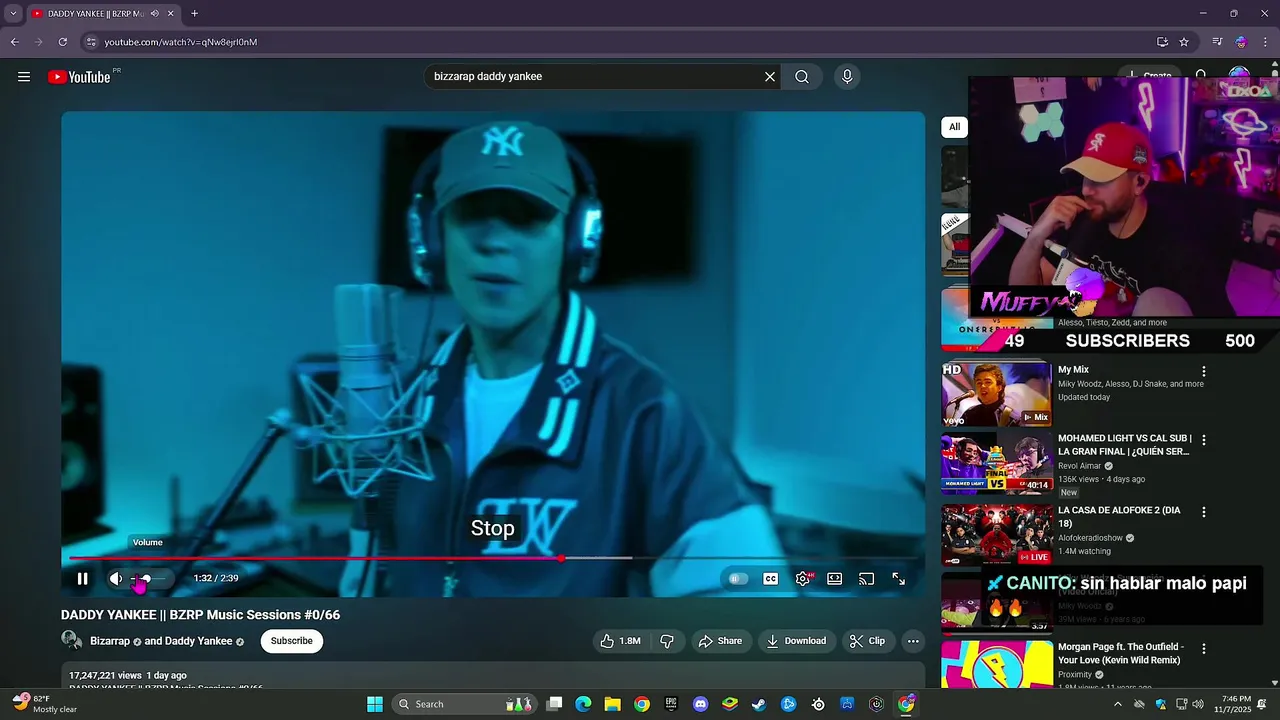This screenshot has width=1280, height=720.
Task: Click the magnifier search button
Action: pyautogui.click(x=802, y=77)
